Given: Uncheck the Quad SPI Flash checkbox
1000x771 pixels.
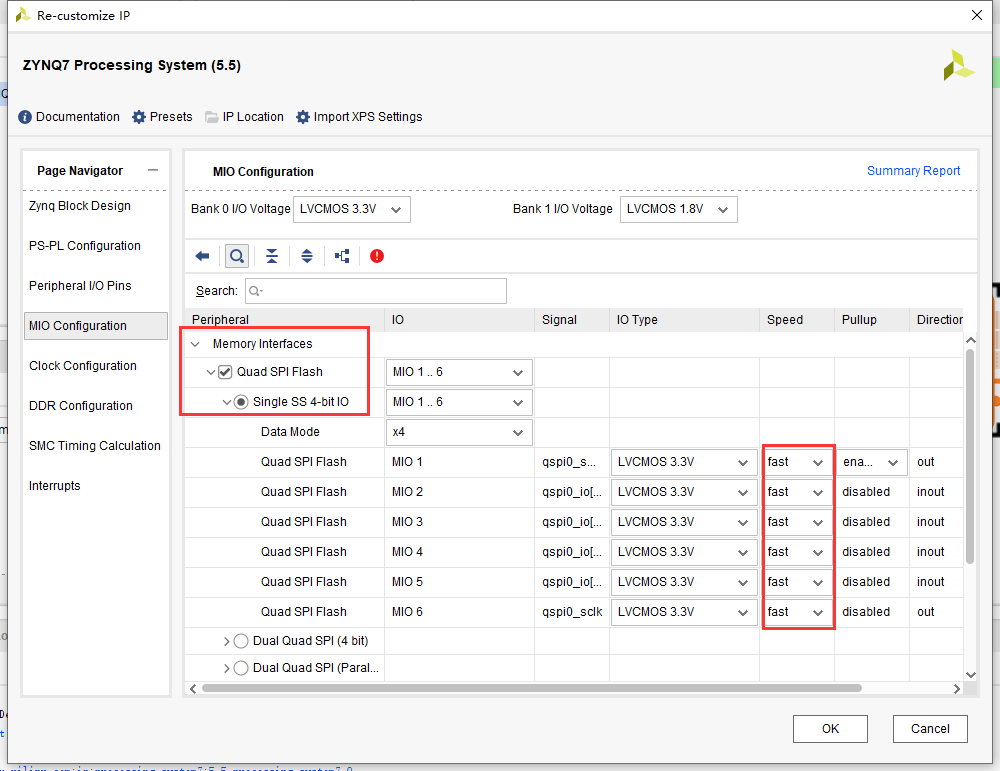Looking at the screenshot, I should pyautogui.click(x=225, y=372).
